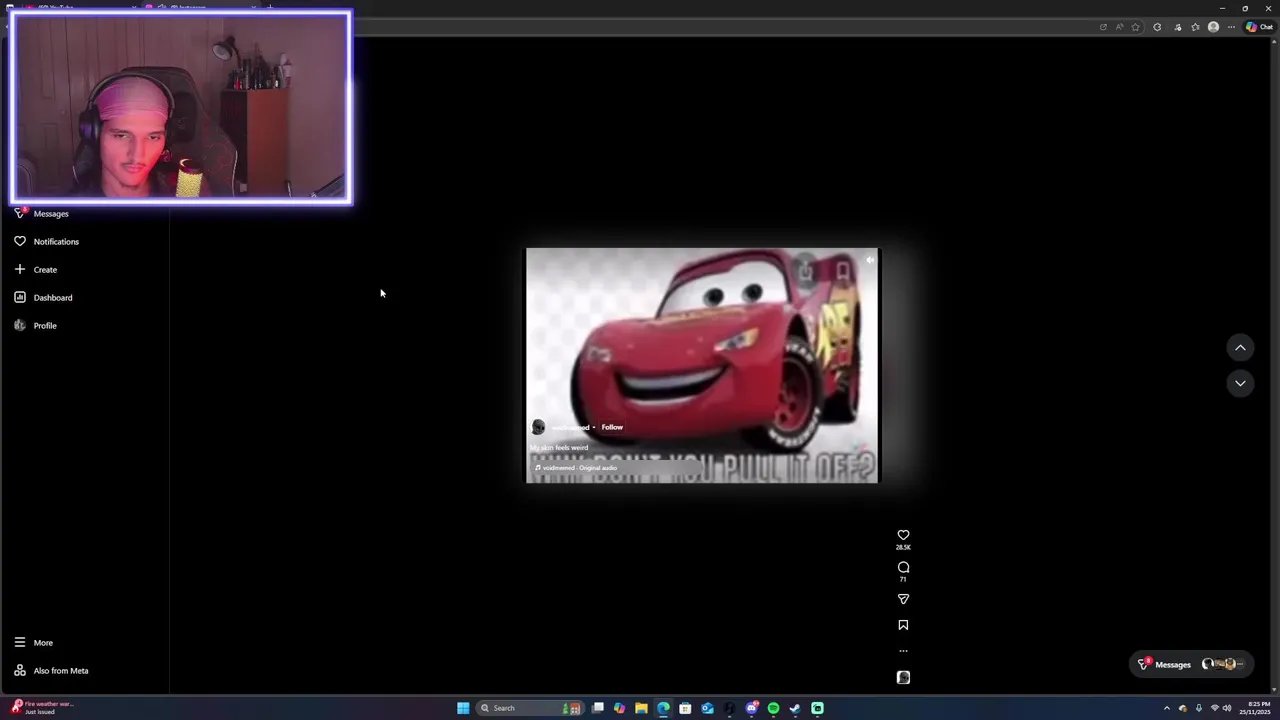
Task: Share the reel using the paper plane icon
Action: click(x=903, y=599)
